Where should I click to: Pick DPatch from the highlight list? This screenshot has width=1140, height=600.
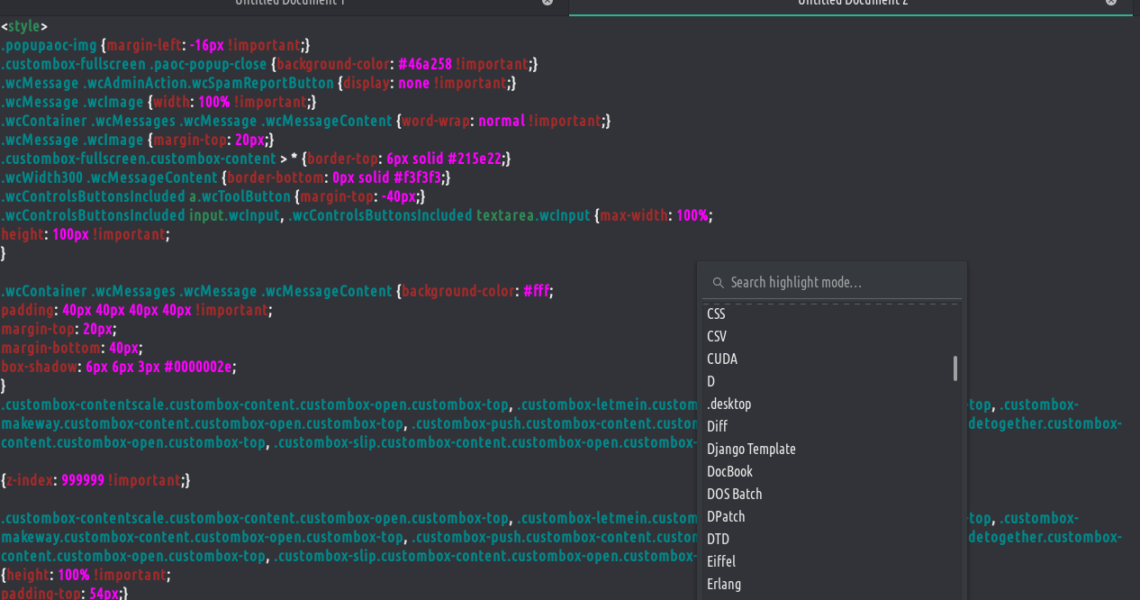tap(726, 517)
